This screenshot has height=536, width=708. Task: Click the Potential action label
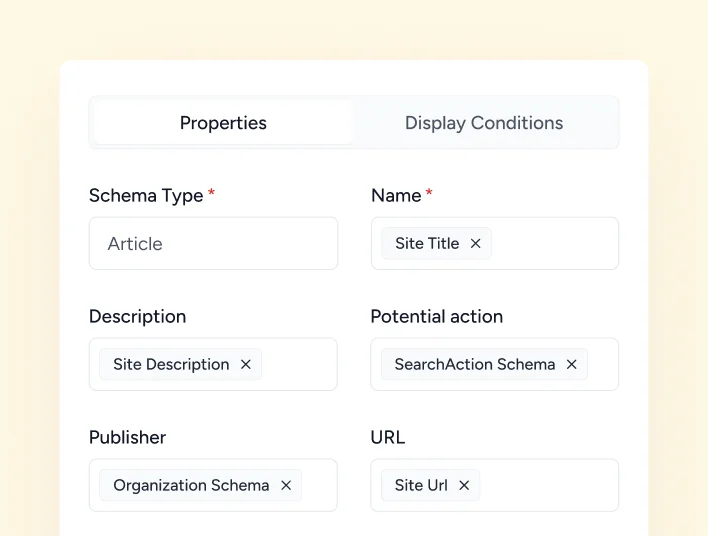(437, 317)
